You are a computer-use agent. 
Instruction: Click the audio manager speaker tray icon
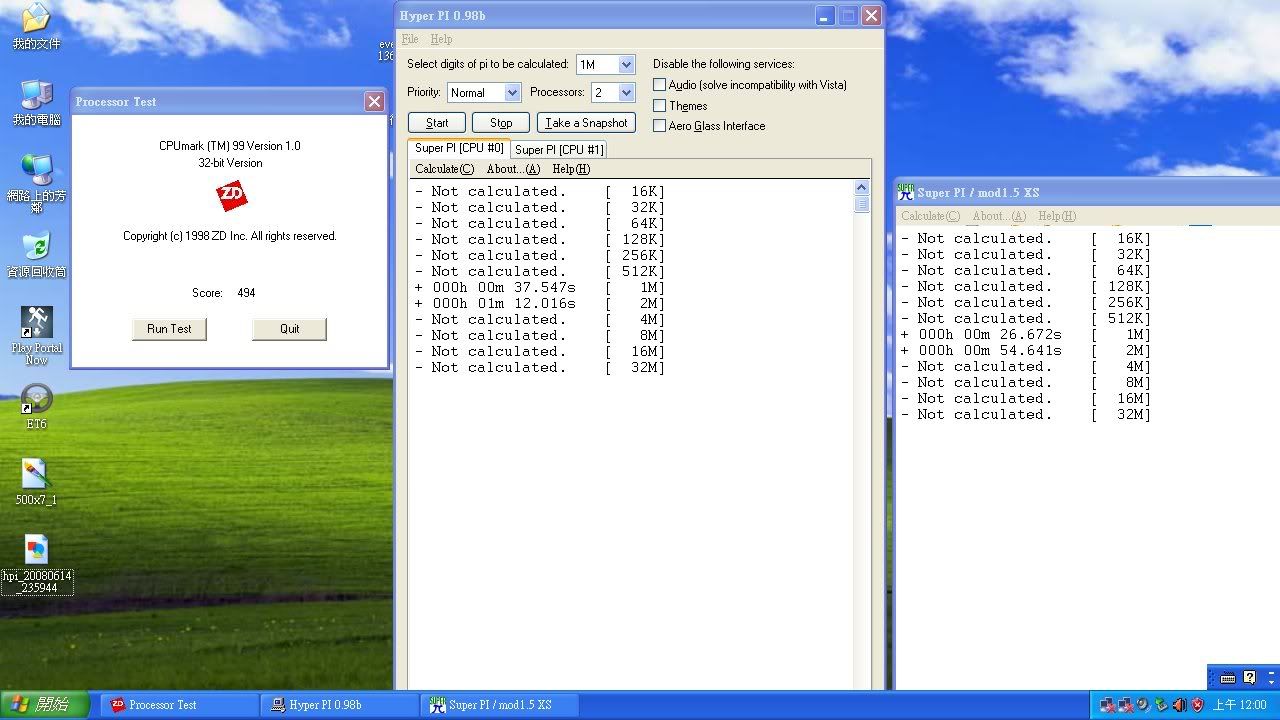point(1180,705)
